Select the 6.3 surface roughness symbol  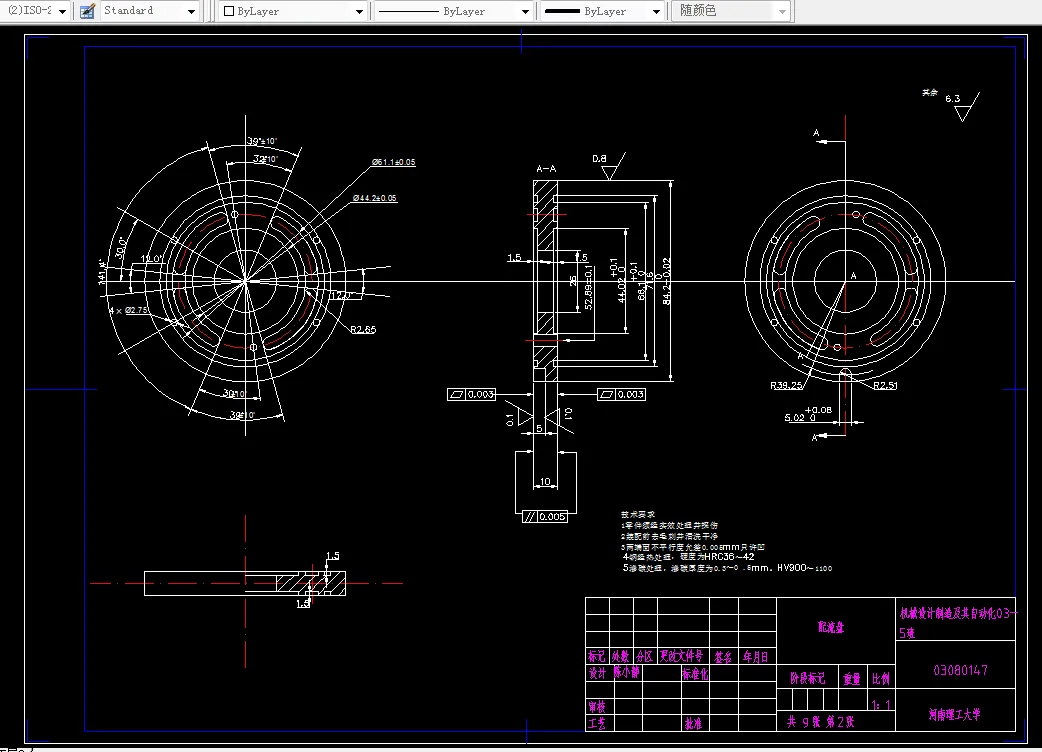pyautogui.click(x=962, y=106)
